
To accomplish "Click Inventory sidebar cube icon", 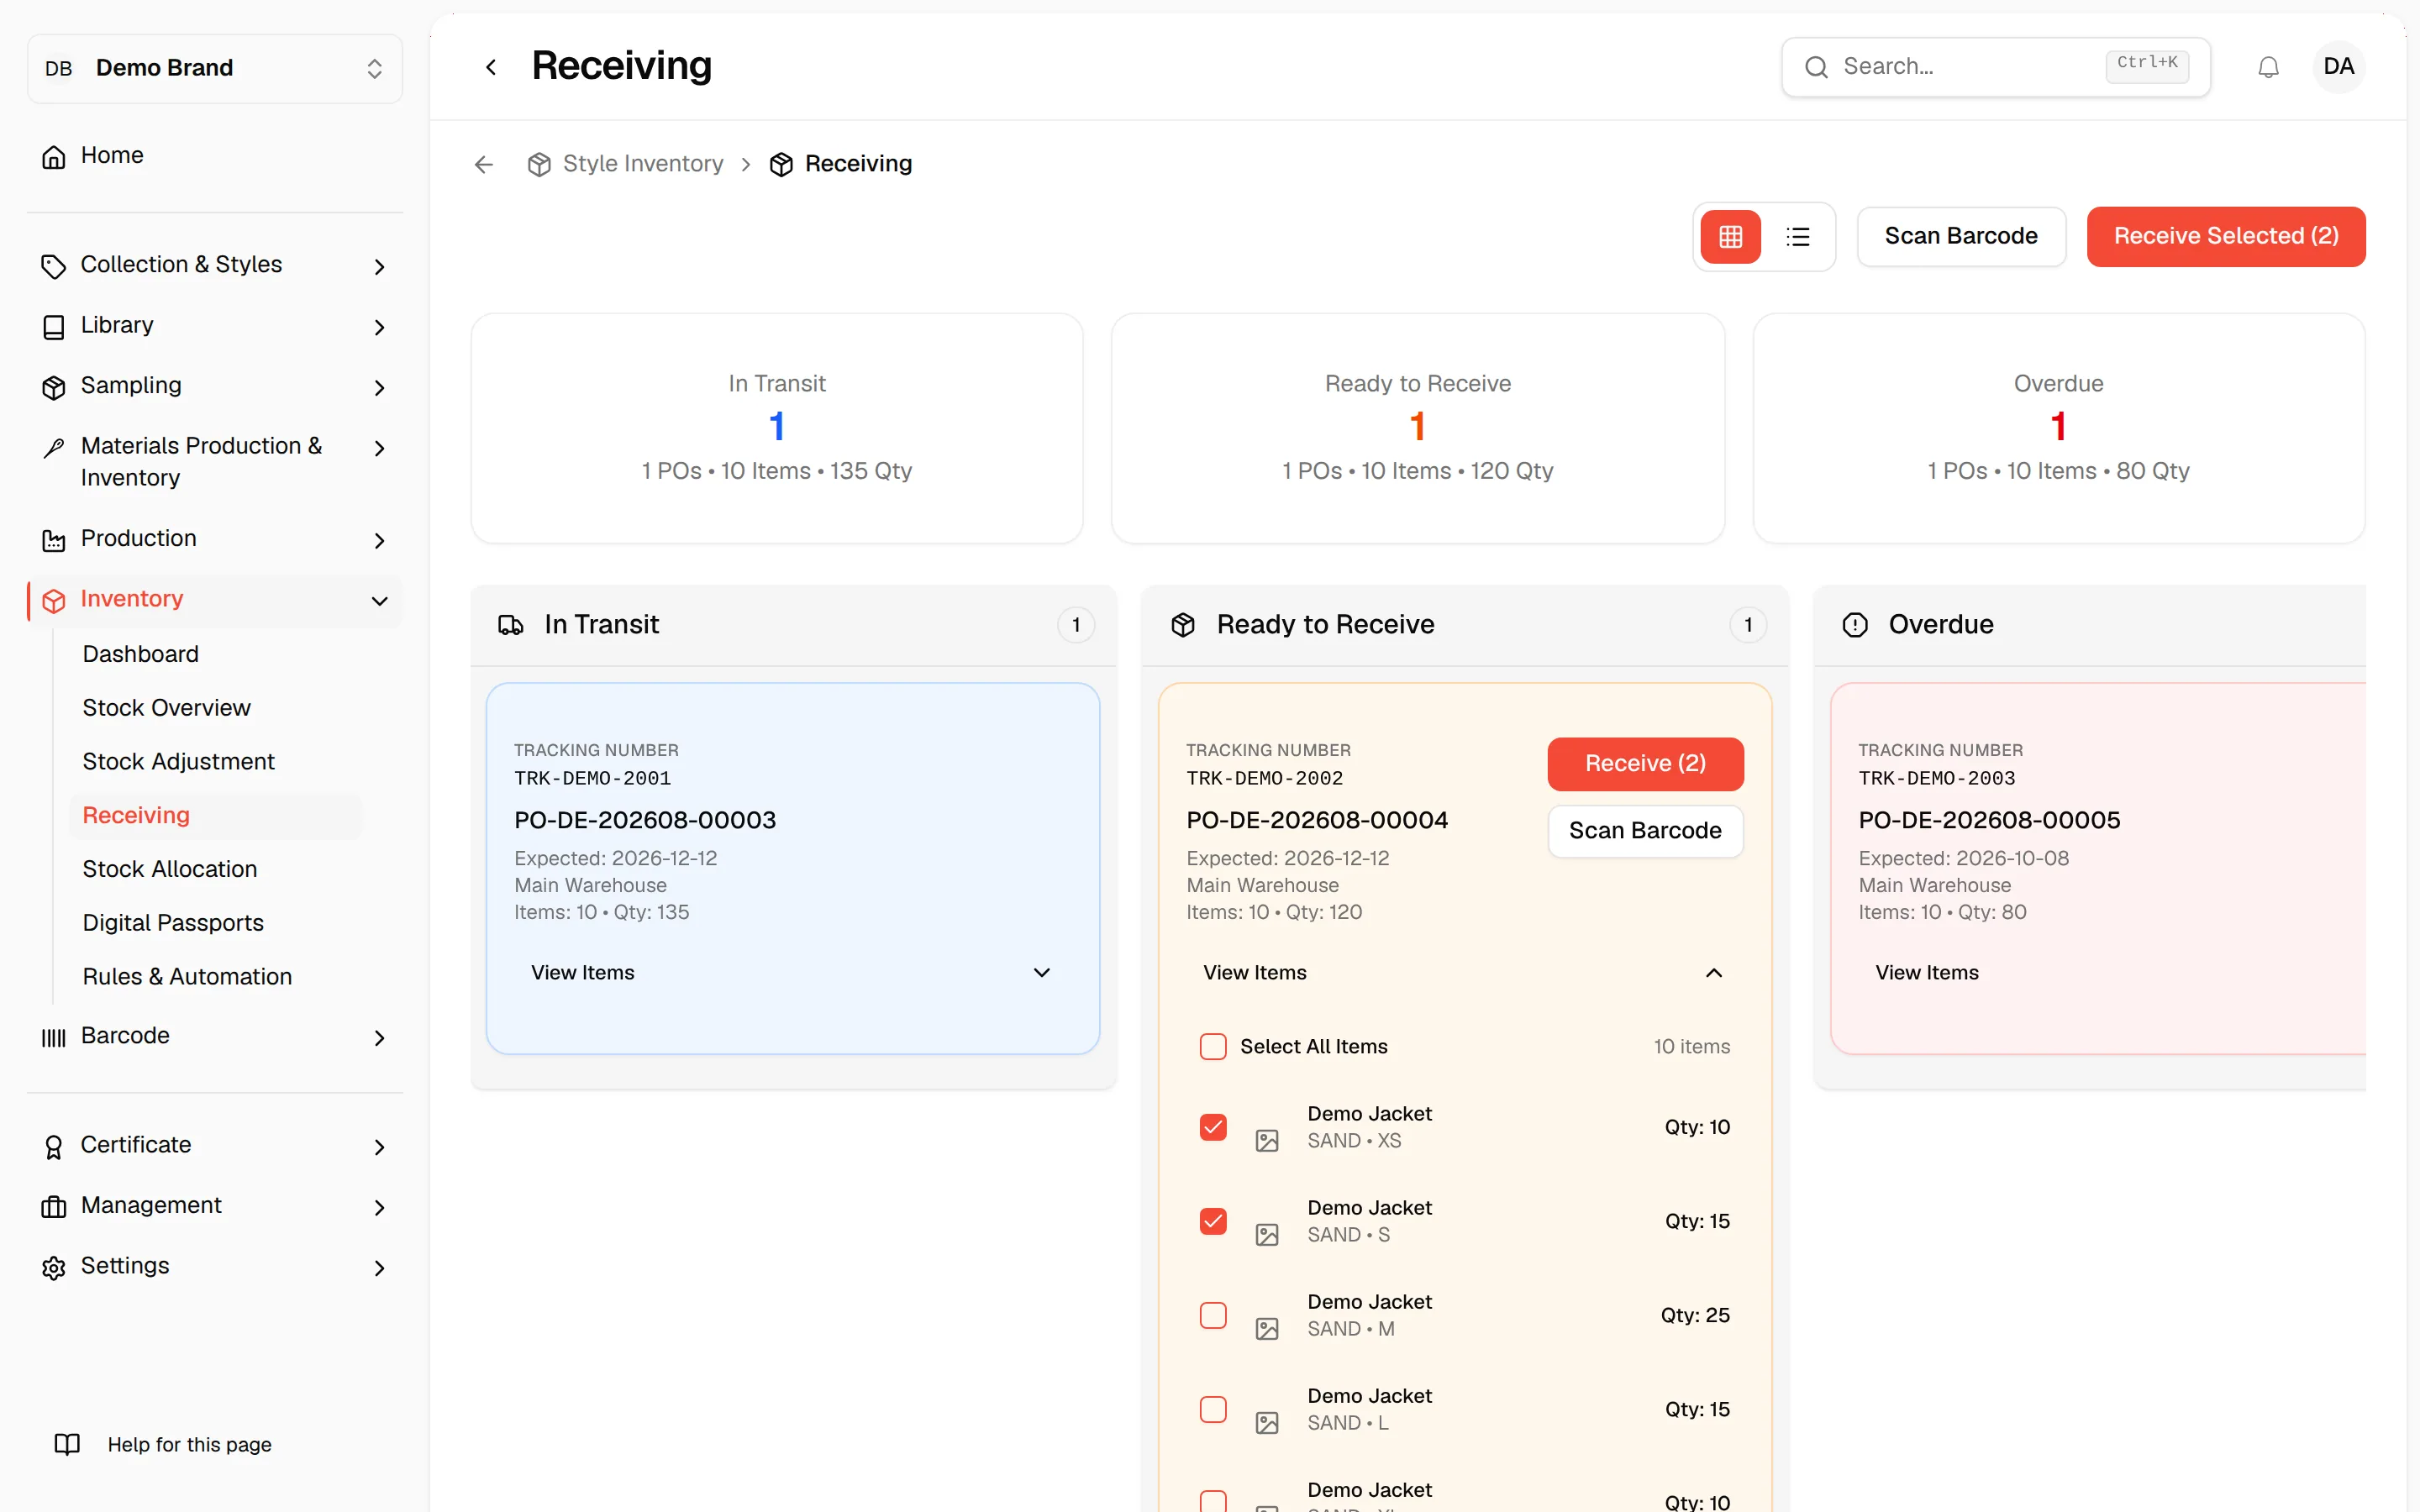I will click(x=54, y=600).
